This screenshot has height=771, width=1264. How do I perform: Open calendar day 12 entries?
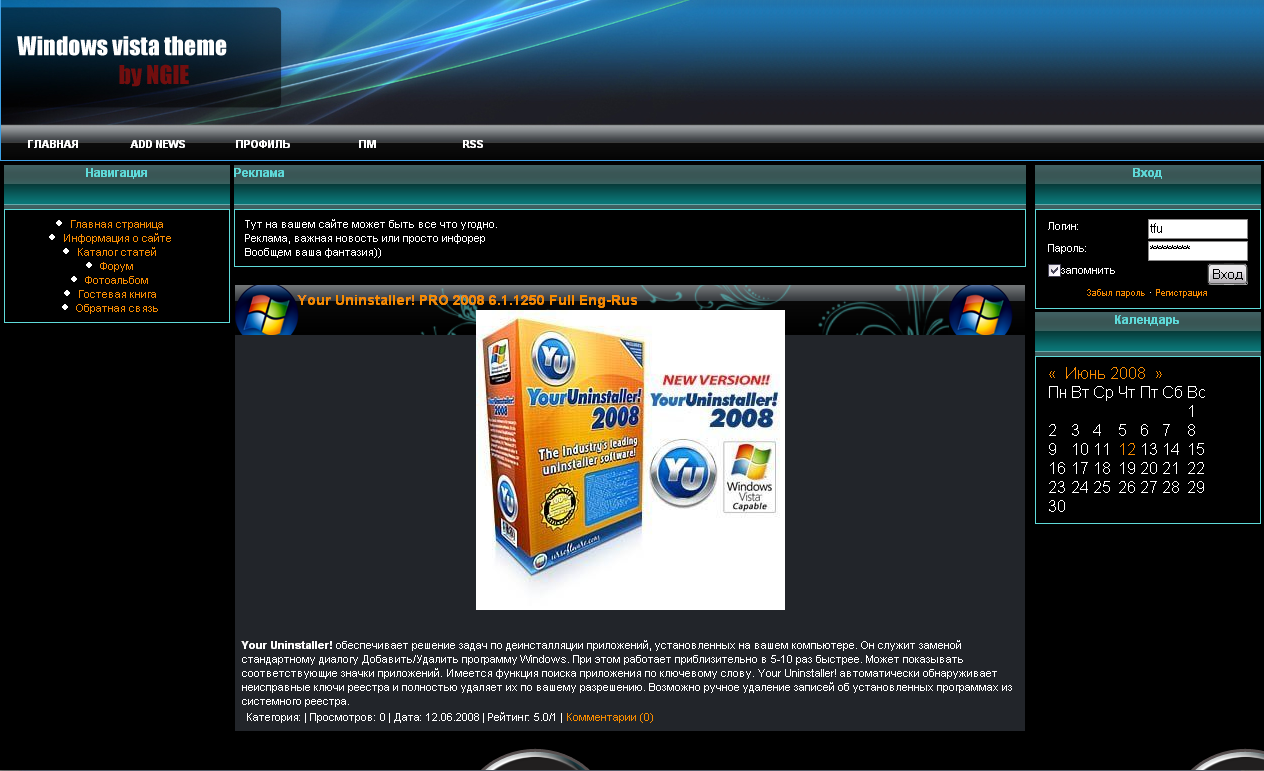point(1128,450)
